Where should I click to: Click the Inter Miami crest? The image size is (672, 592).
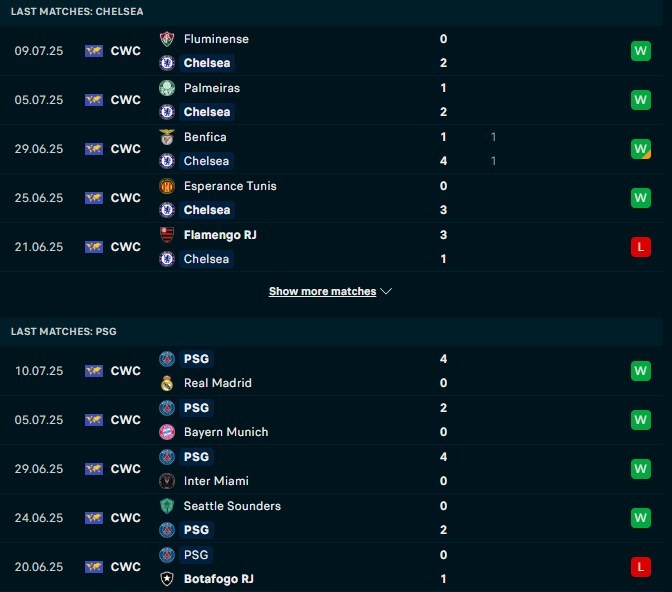[x=167, y=481]
